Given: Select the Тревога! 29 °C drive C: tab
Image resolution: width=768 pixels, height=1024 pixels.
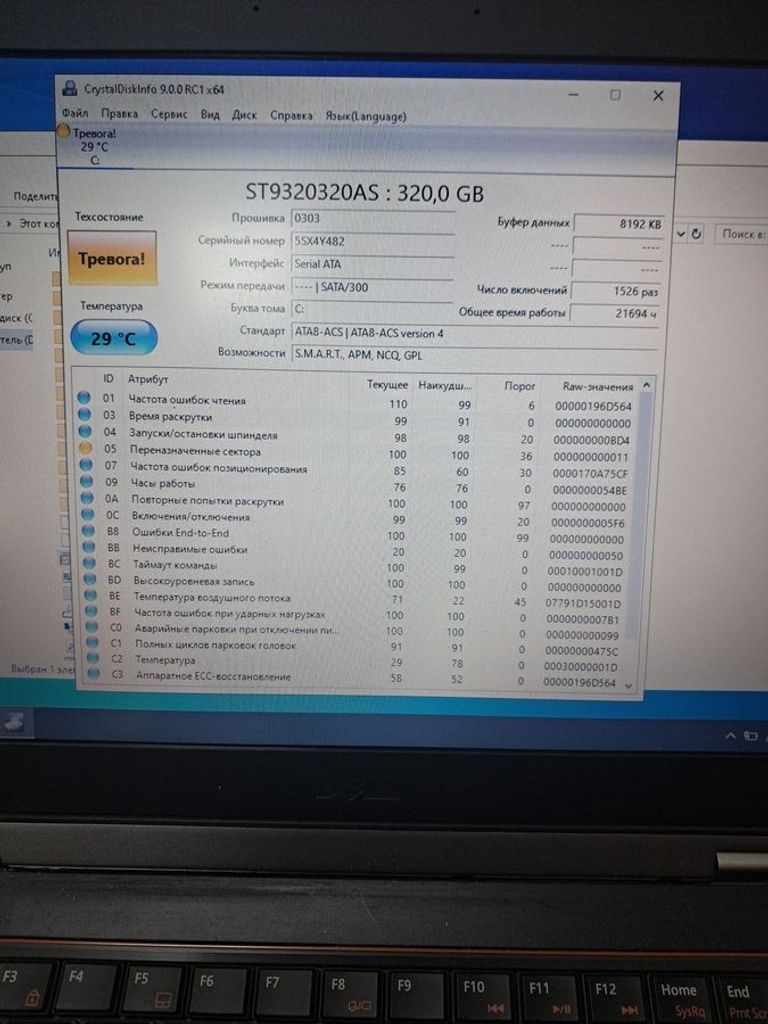Looking at the screenshot, I should point(95,147).
